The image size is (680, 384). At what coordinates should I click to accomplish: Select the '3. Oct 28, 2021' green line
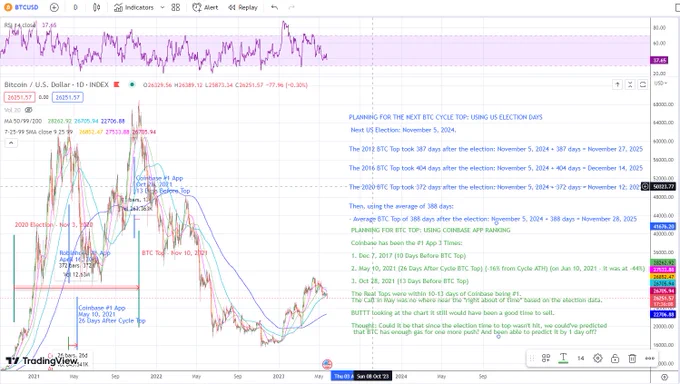click(410, 281)
